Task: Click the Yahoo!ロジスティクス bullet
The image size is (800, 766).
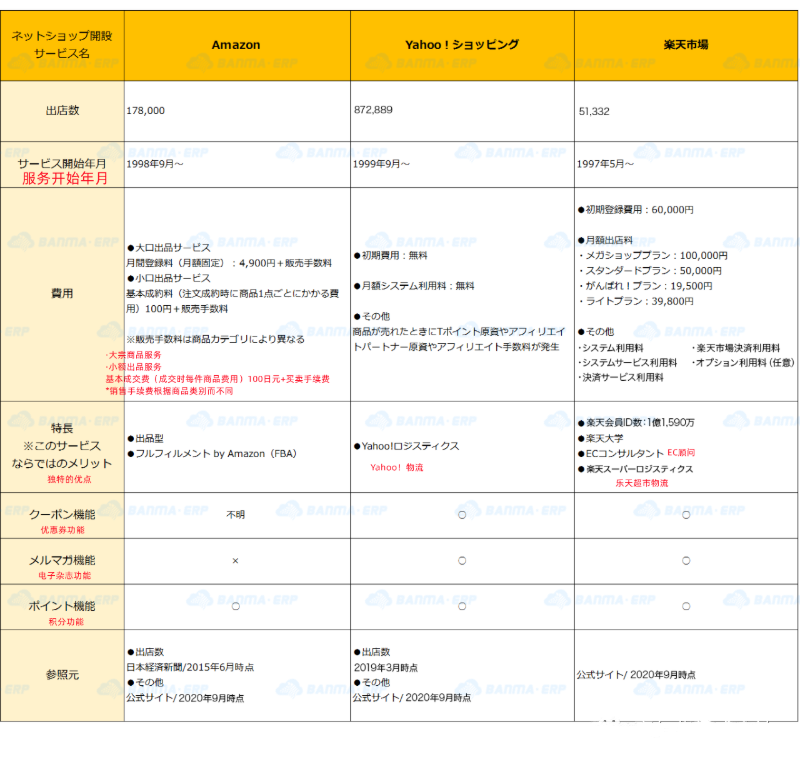Action: coord(407,446)
